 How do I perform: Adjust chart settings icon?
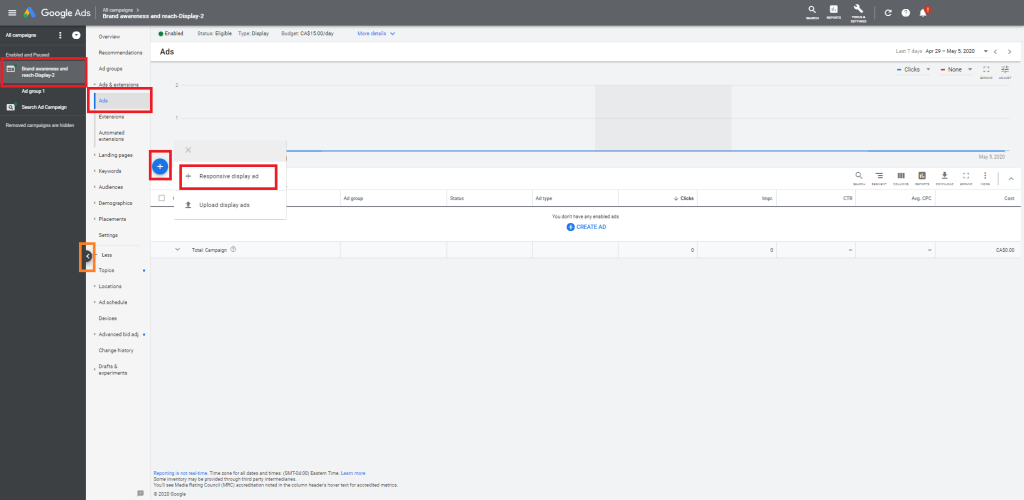click(x=1004, y=71)
